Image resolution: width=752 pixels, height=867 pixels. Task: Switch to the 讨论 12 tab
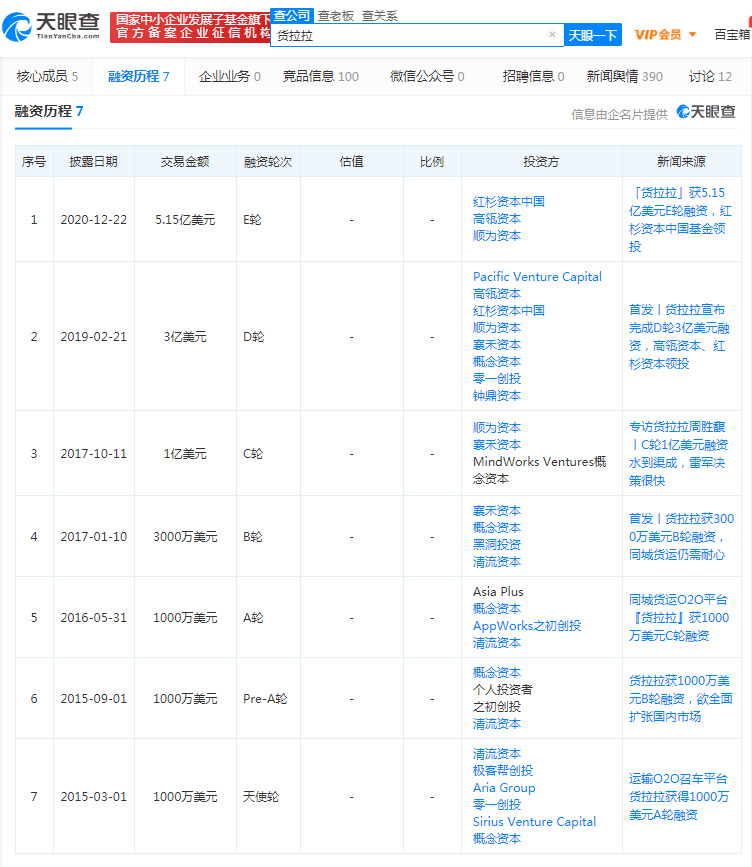[711, 76]
